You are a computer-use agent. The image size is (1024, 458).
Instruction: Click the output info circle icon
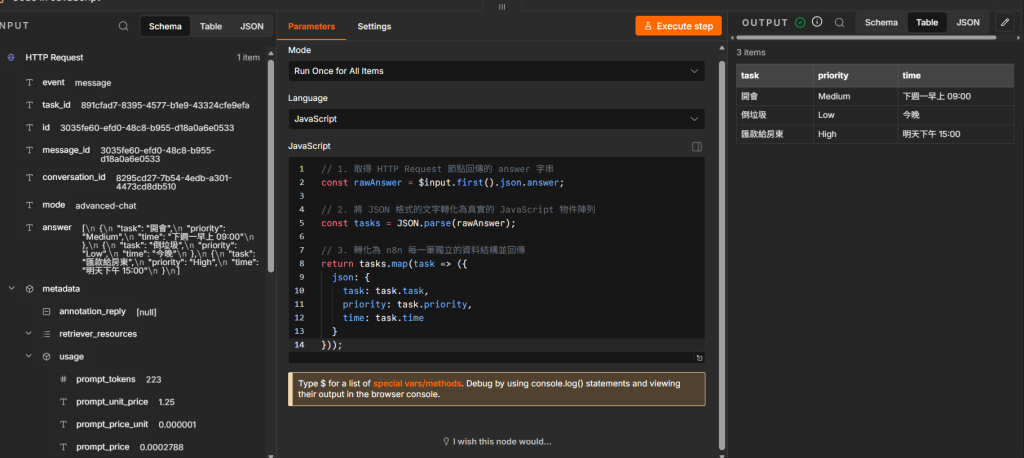coord(817,22)
